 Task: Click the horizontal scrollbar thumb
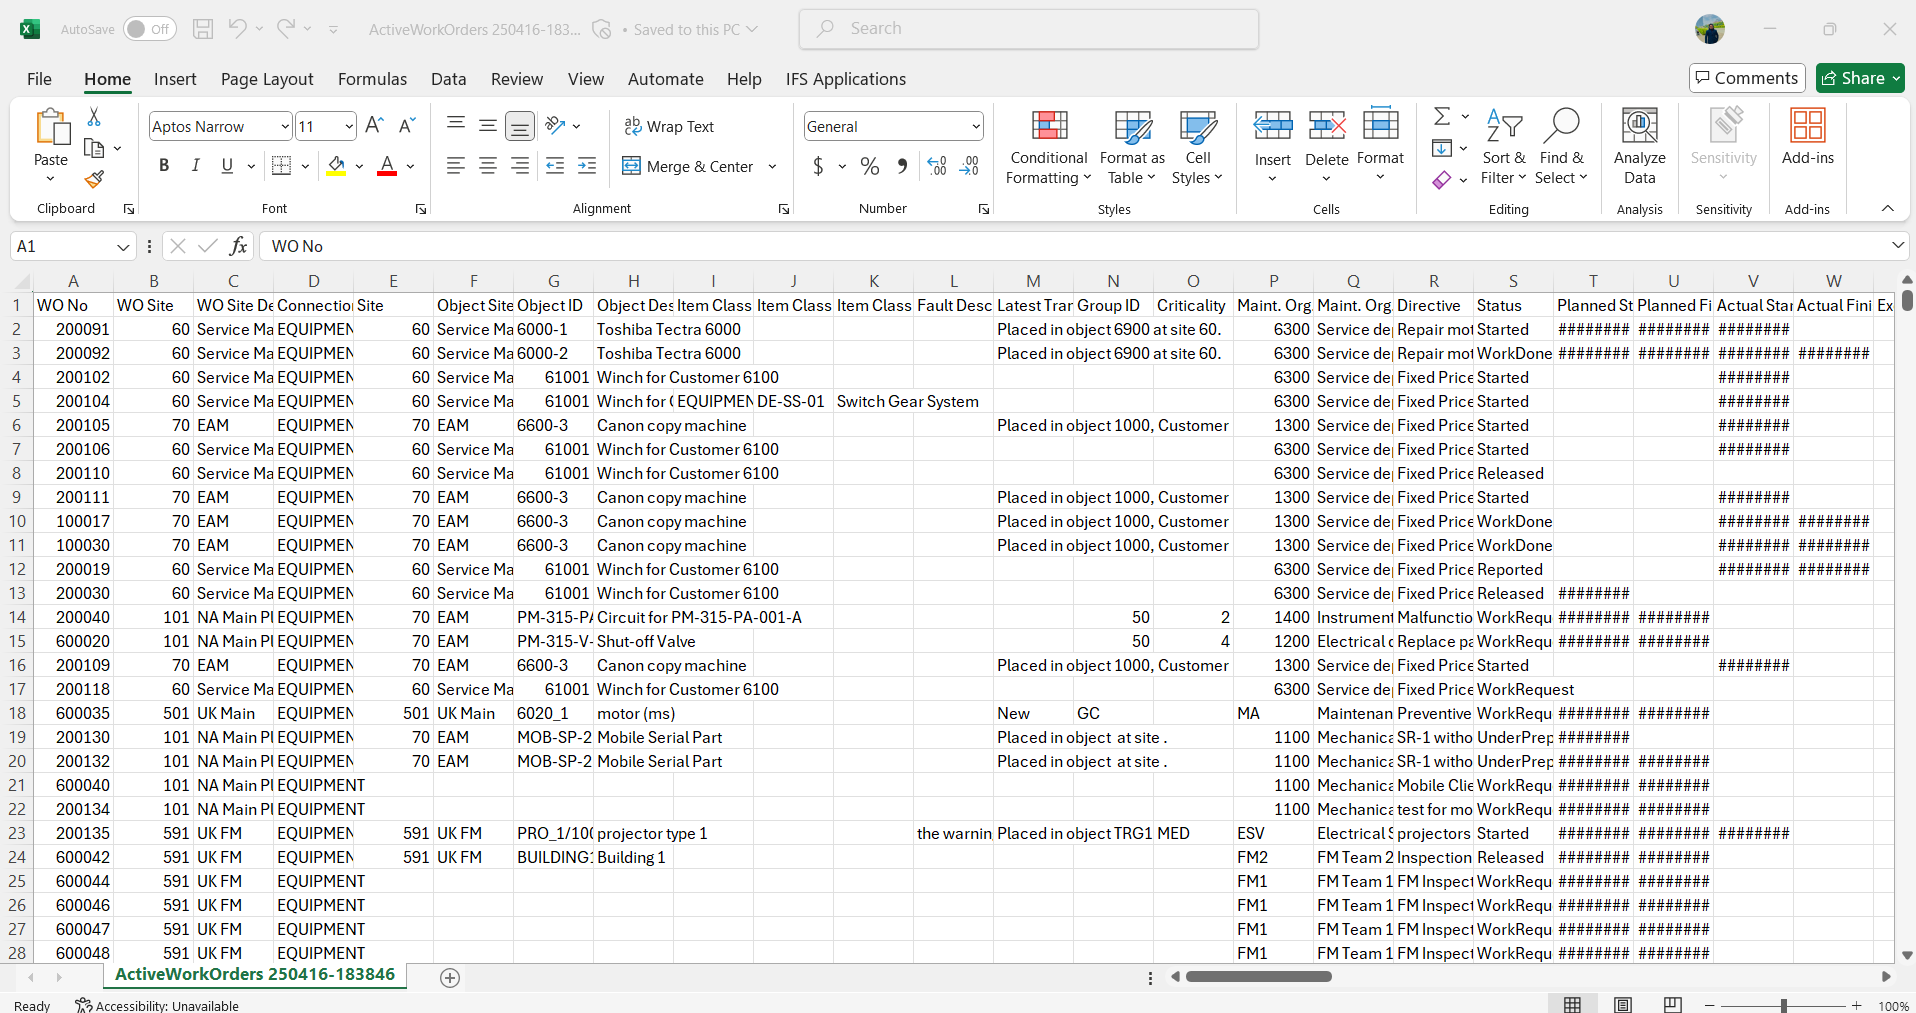coord(1259,977)
